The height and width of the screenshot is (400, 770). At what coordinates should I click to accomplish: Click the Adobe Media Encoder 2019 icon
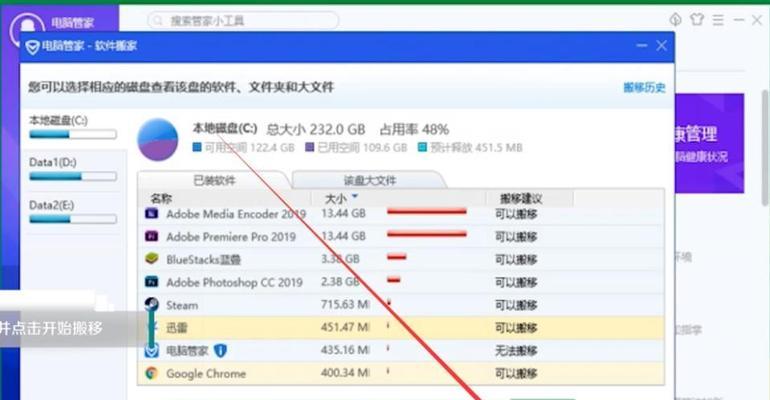[151, 213]
